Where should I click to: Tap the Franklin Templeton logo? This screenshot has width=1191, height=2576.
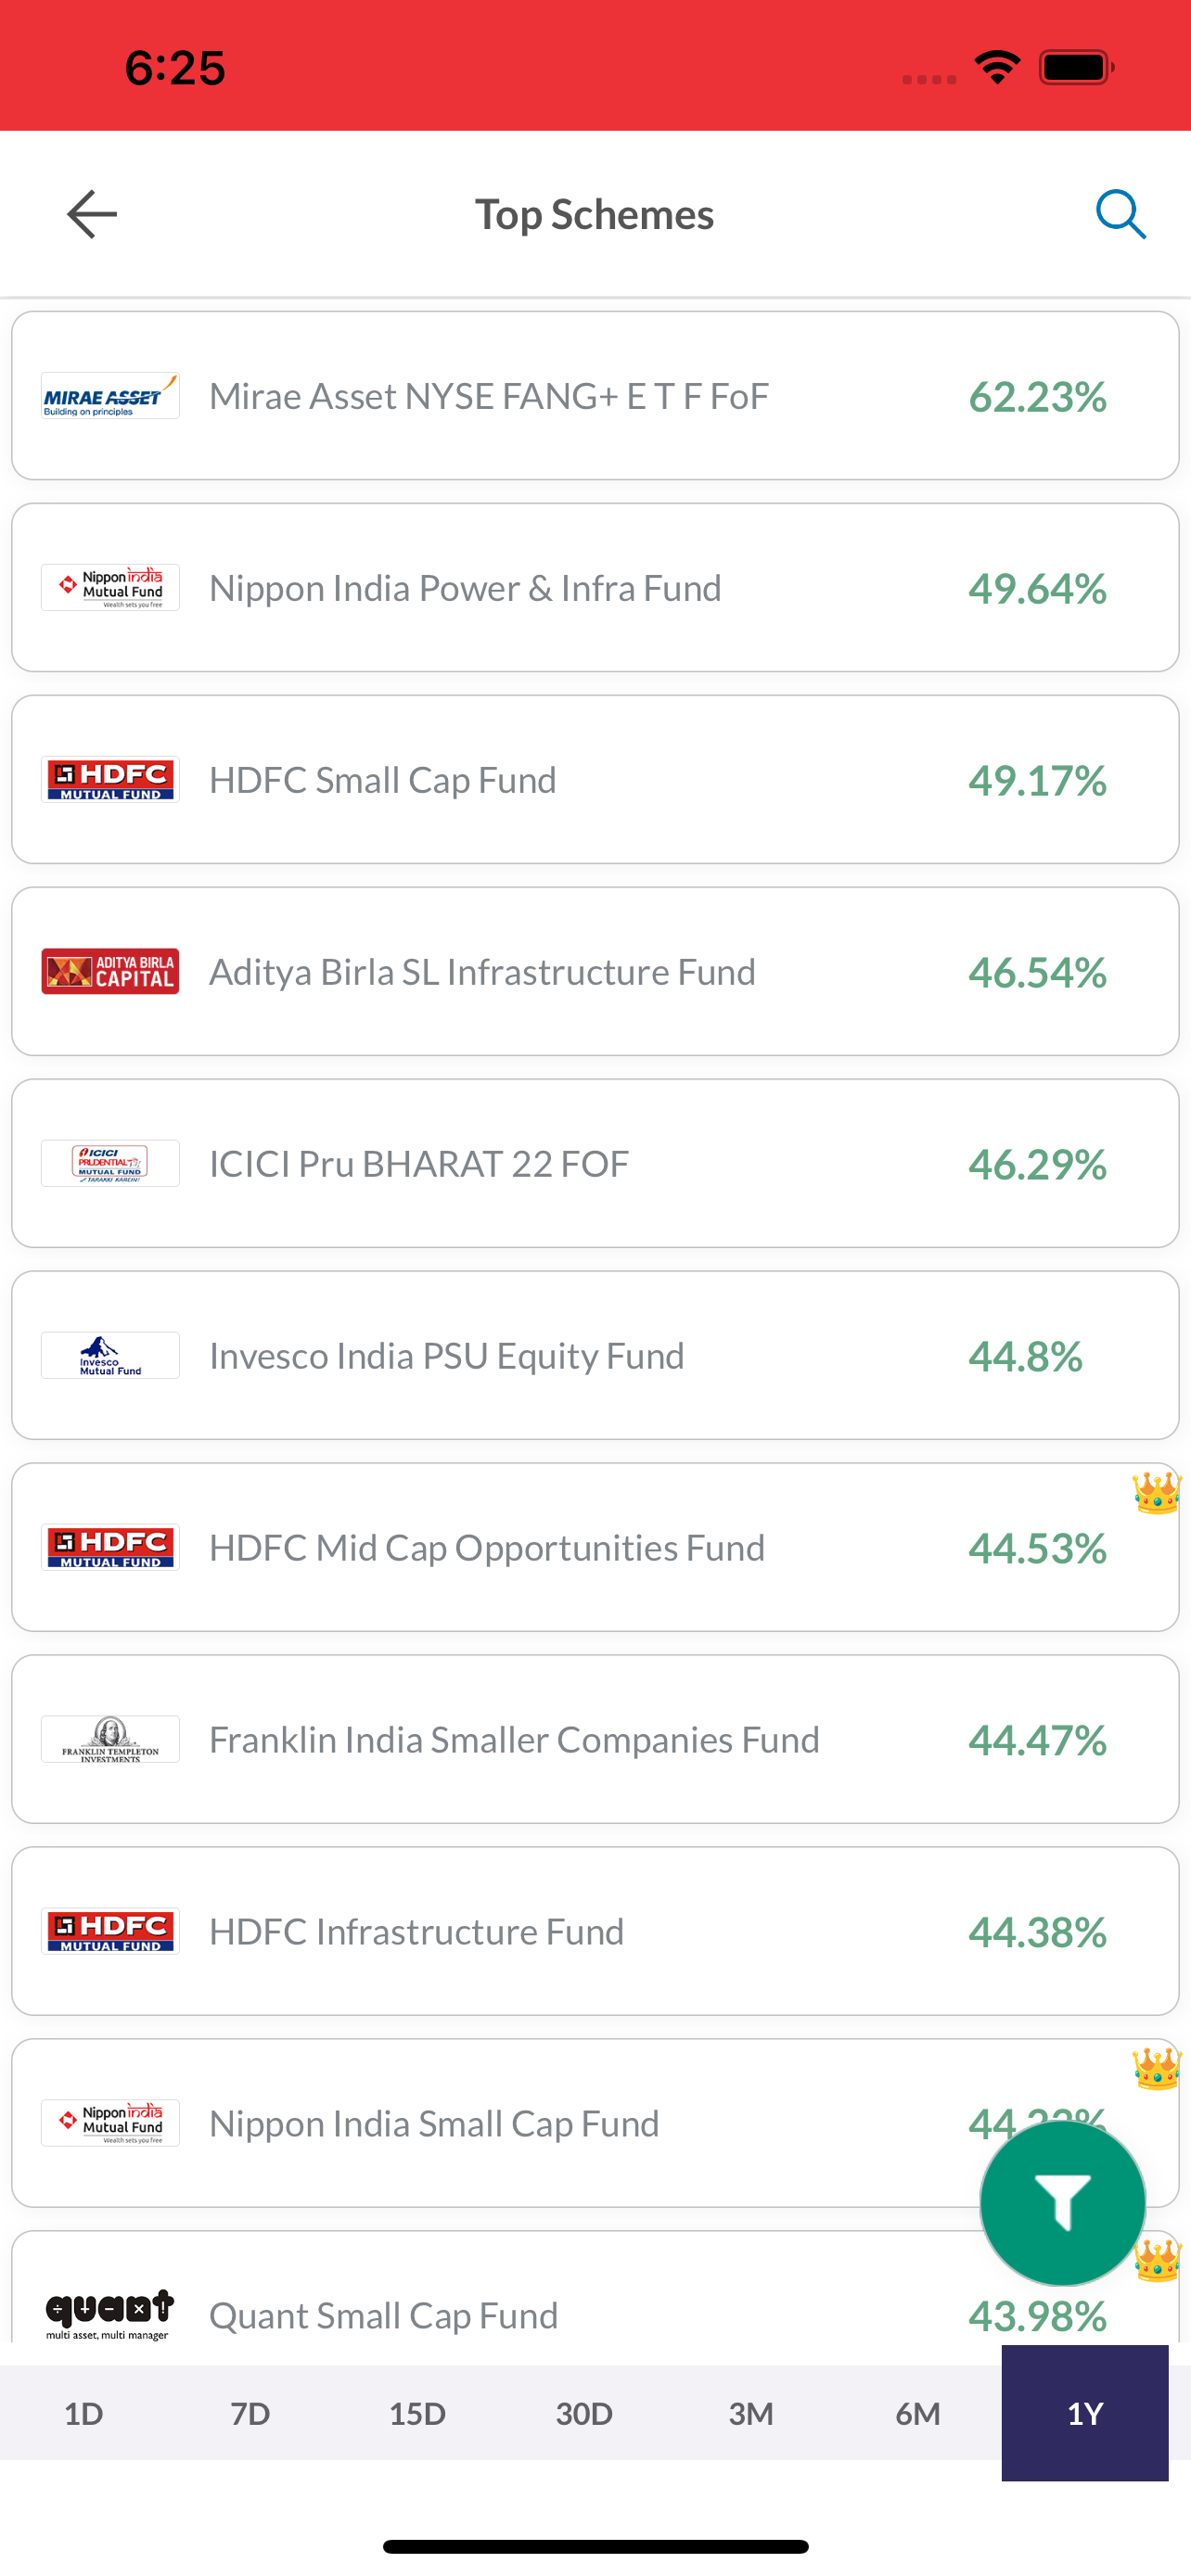coord(110,1740)
